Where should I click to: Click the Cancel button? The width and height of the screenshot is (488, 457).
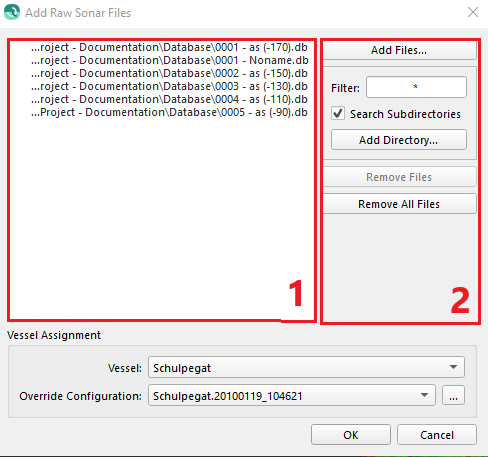point(437,434)
